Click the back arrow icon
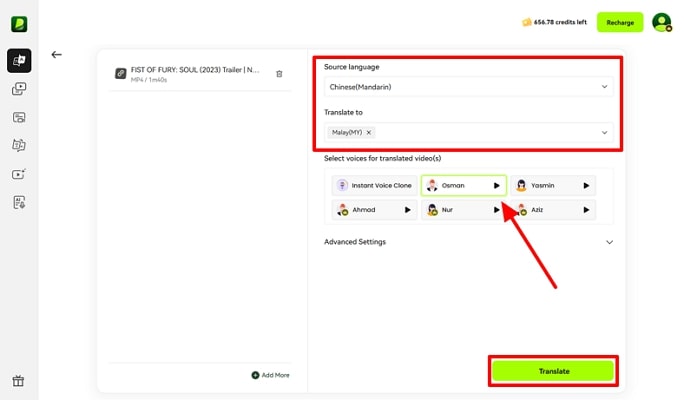Image resolution: width=684 pixels, height=400 pixels. 57,55
